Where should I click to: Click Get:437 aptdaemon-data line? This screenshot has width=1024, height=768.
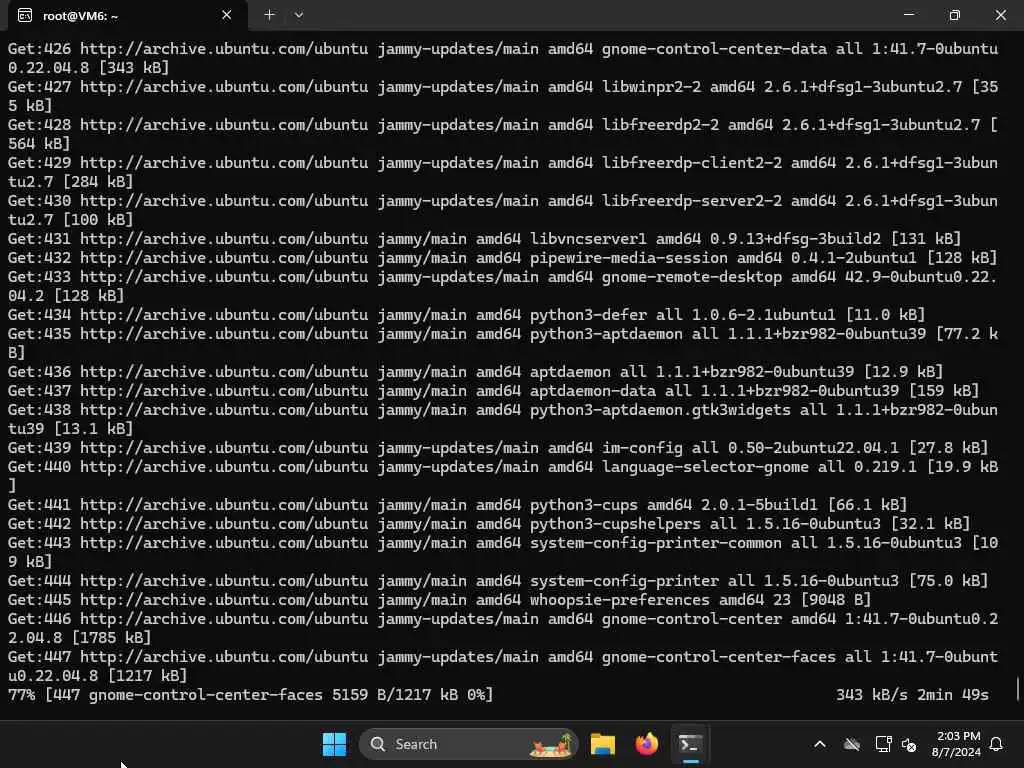pos(494,391)
